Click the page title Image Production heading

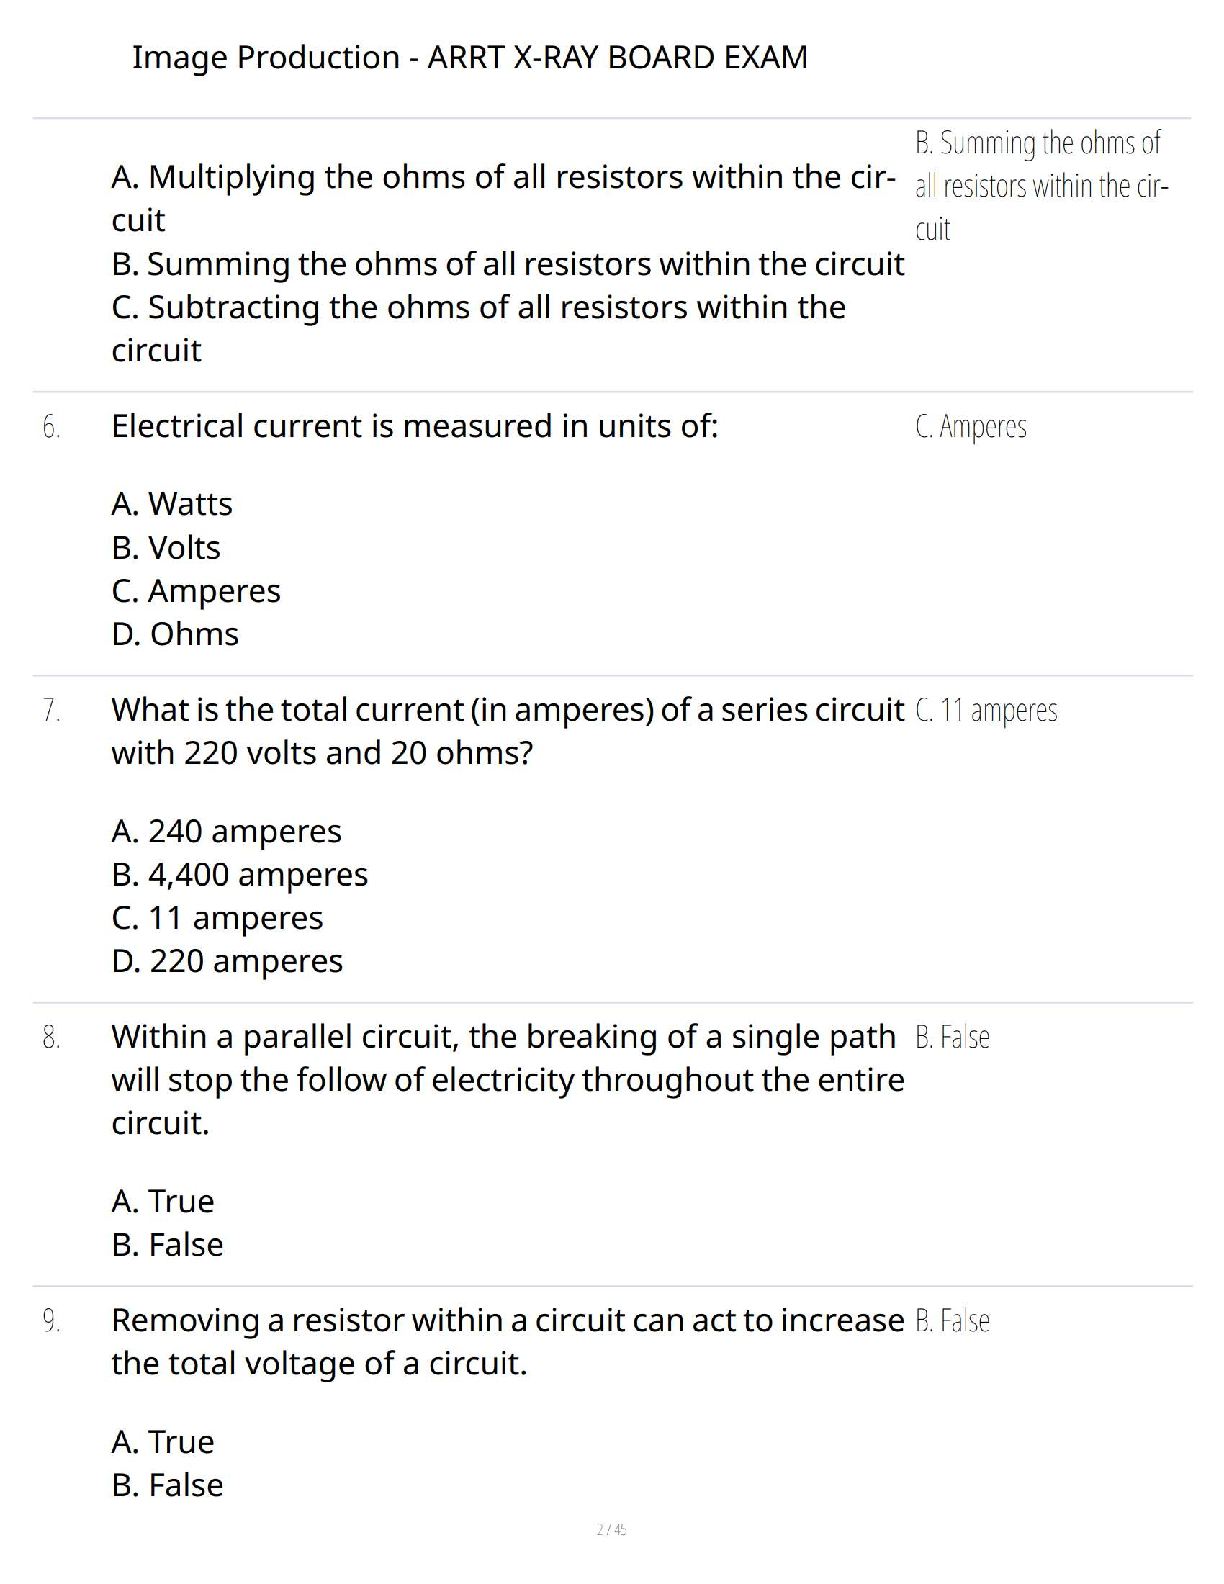pyautogui.click(x=469, y=57)
